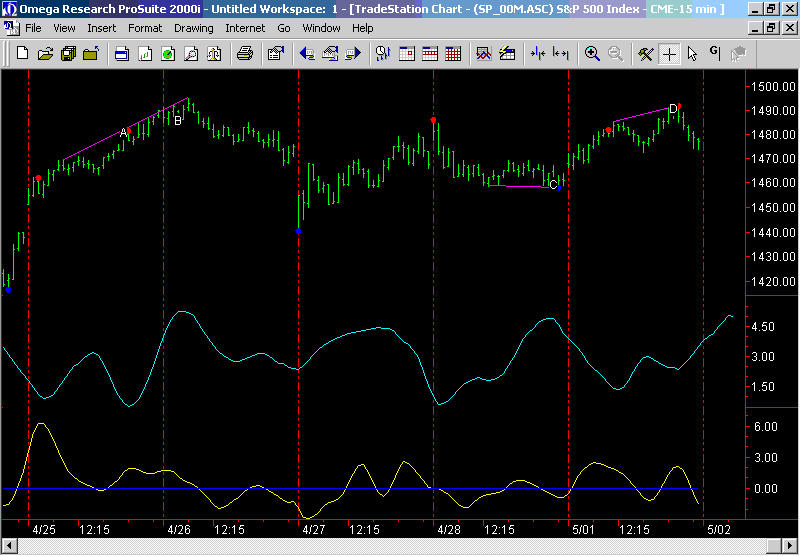Viewport: 800px width, 556px height.
Task: Select the crosshair pointer tool
Action: pyautogui.click(x=669, y=53)
